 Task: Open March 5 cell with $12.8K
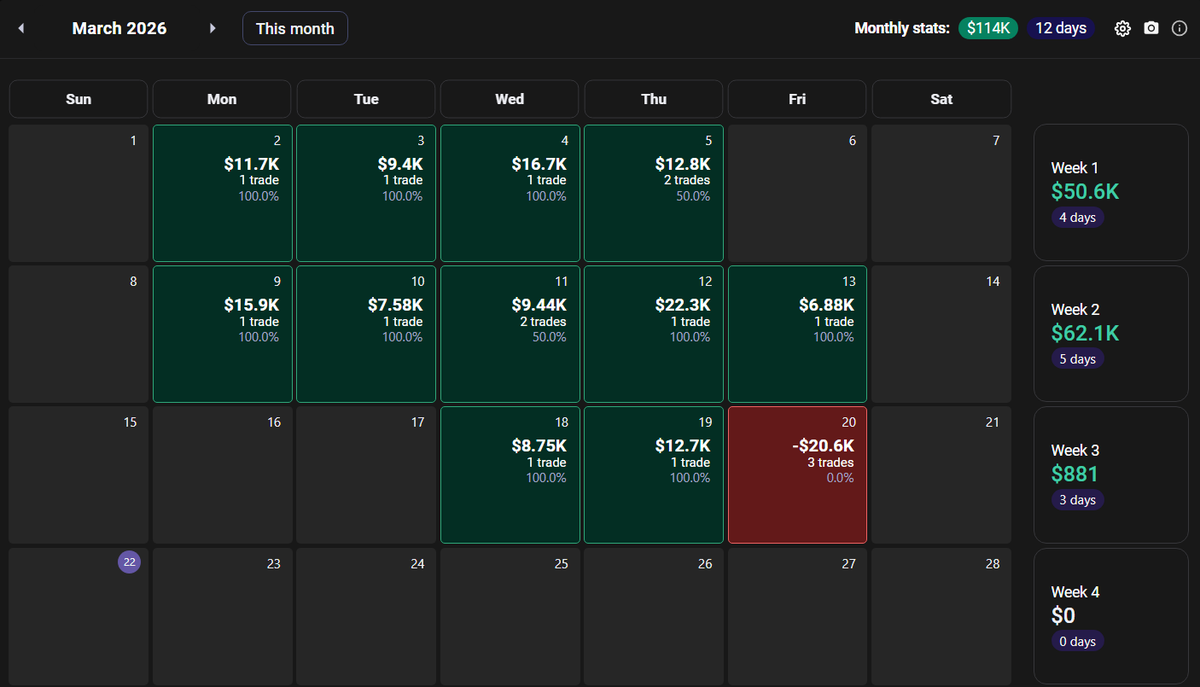tap(654, 193)
